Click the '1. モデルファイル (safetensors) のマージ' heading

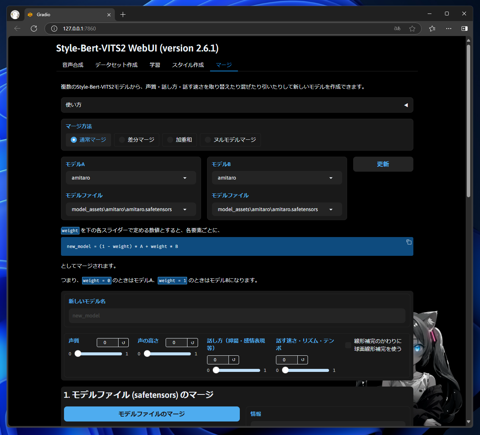coord(138,395)
